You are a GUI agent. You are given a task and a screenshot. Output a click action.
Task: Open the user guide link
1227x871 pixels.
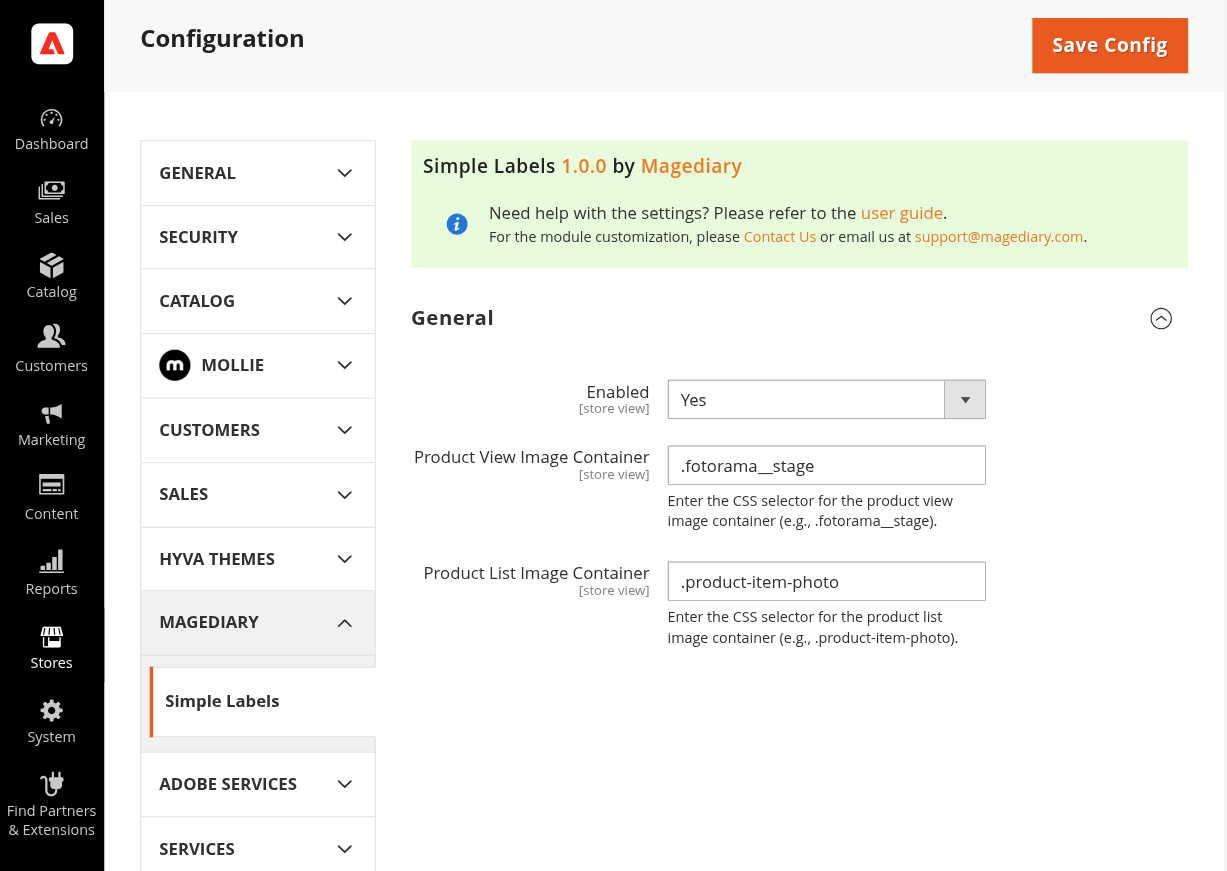[901, 212]
